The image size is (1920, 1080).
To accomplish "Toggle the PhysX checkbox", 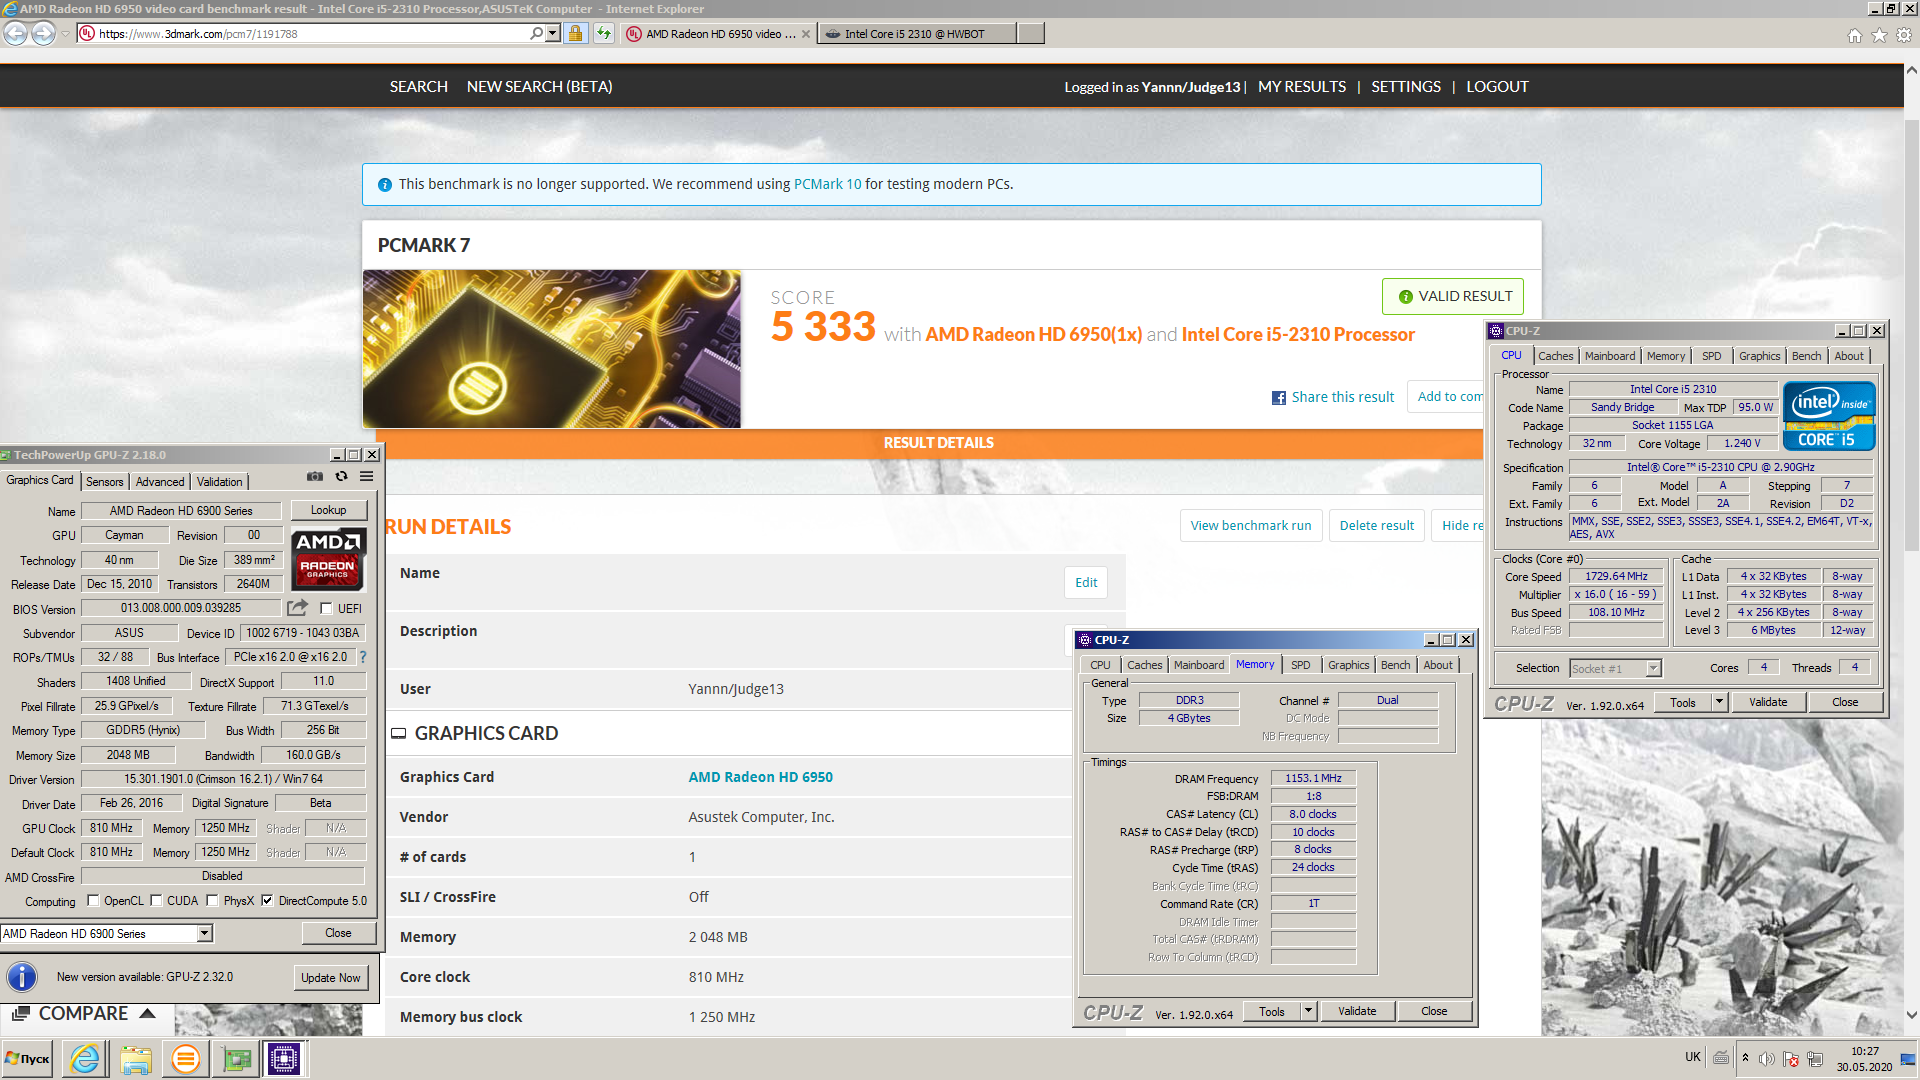I will pyautogui.click(x=212, y=900).
